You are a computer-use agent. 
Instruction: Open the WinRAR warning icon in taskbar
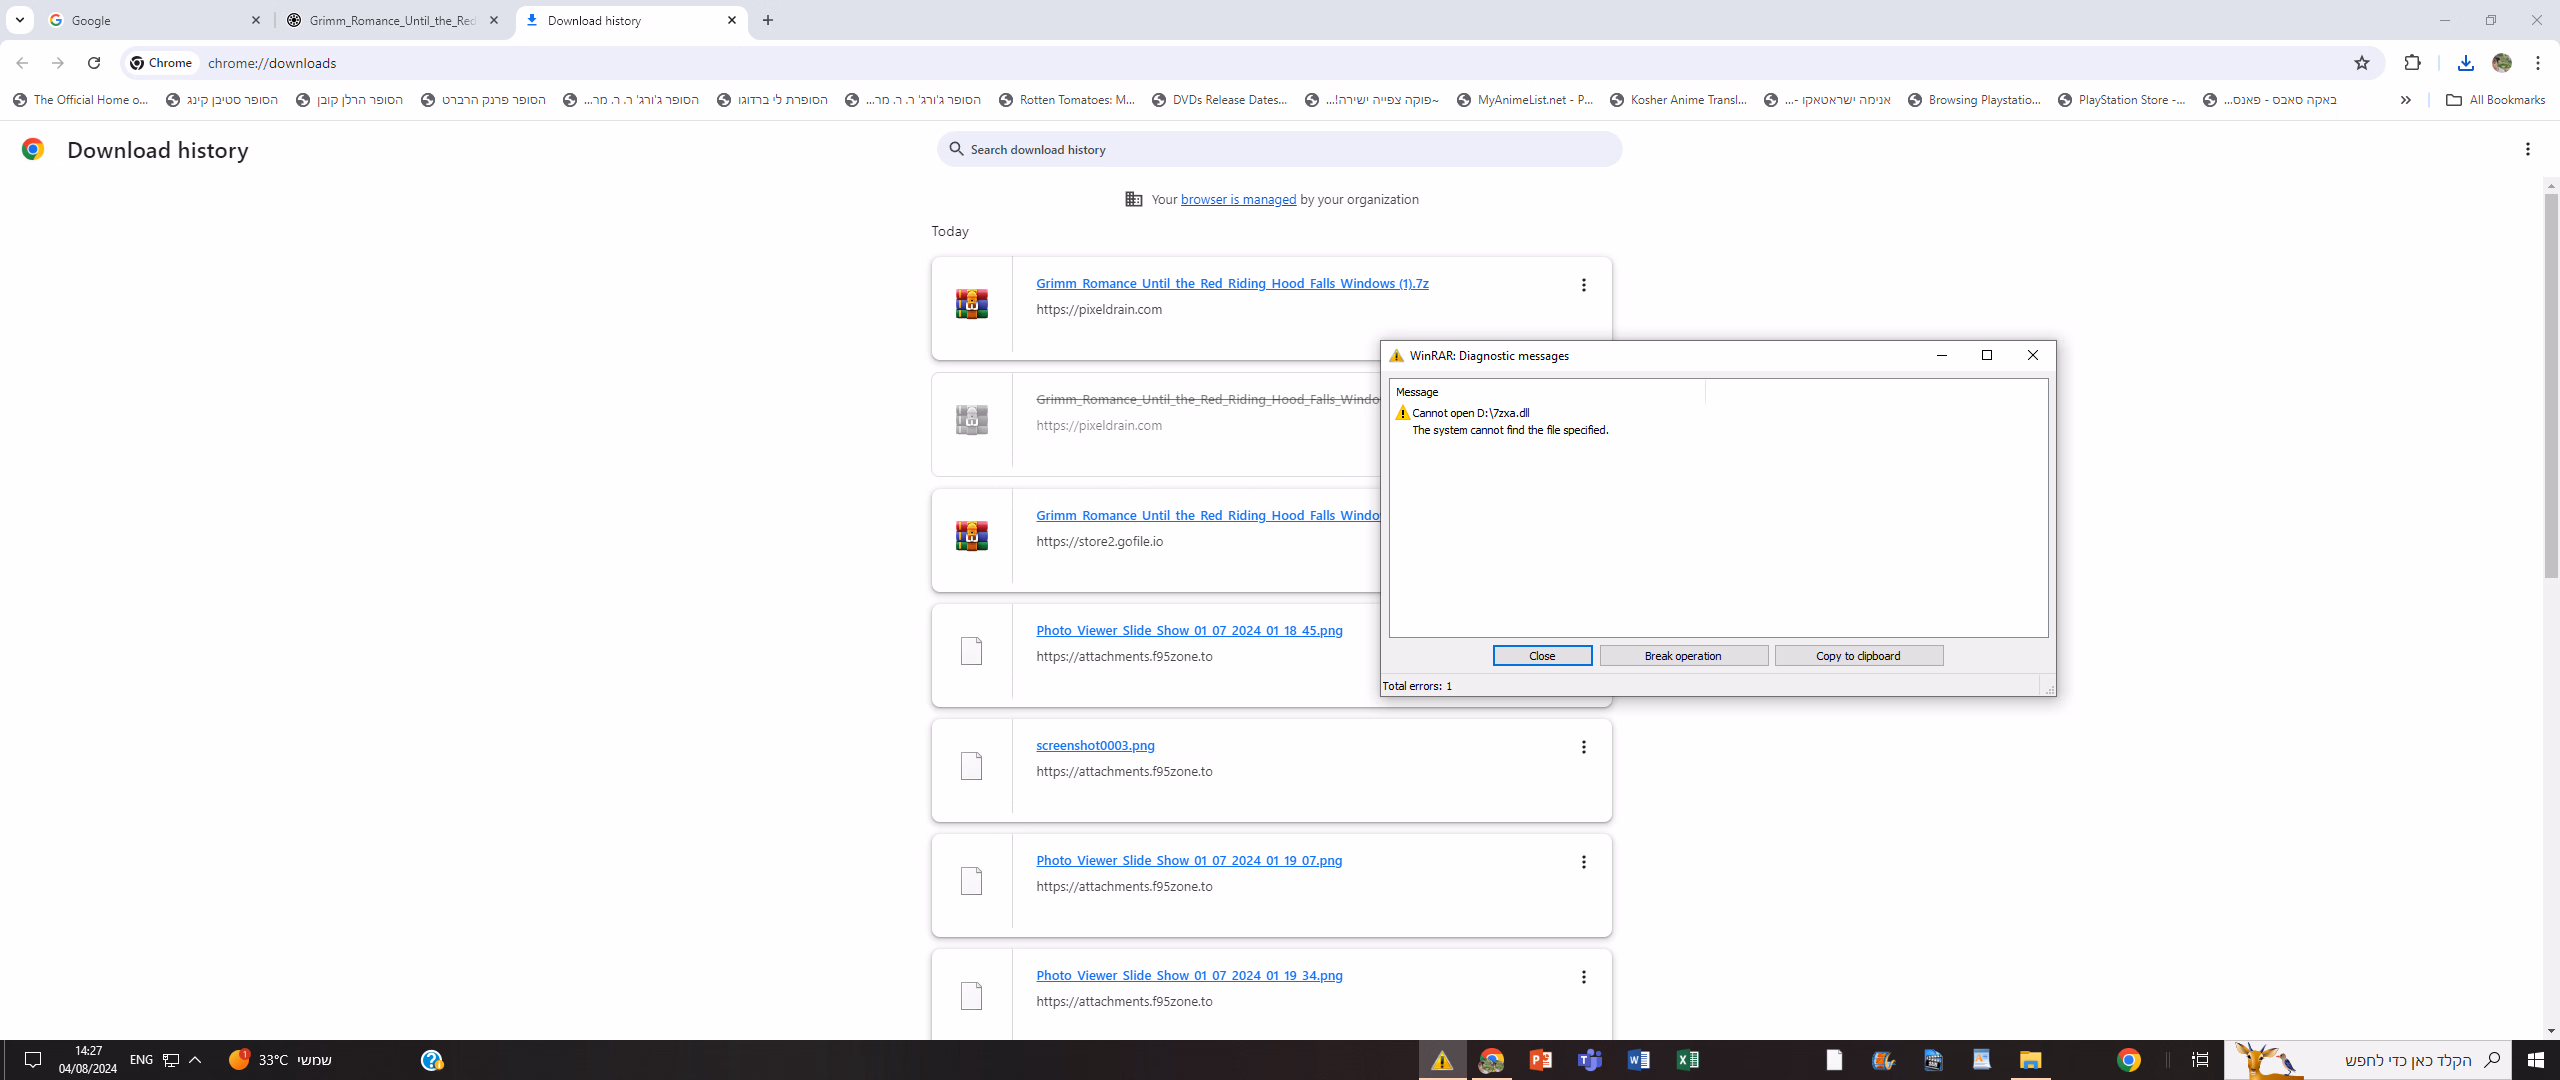1442,1060
